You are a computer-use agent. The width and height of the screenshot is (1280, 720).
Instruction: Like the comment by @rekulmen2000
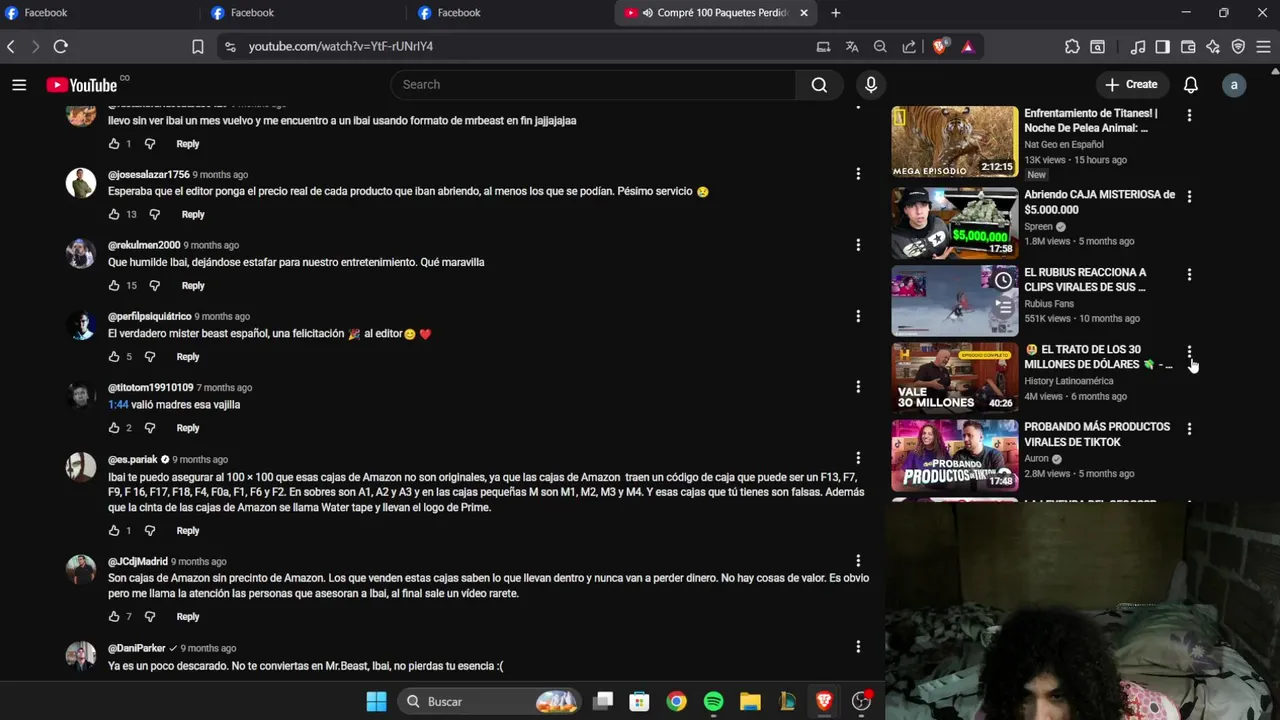[x=114, y=285]
